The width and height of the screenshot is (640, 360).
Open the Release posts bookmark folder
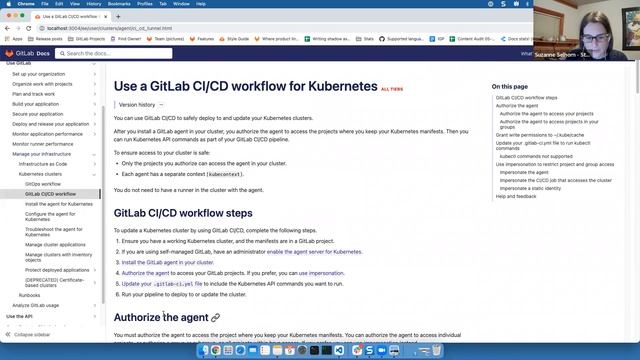pyautogui.click(x=45, y=39)
